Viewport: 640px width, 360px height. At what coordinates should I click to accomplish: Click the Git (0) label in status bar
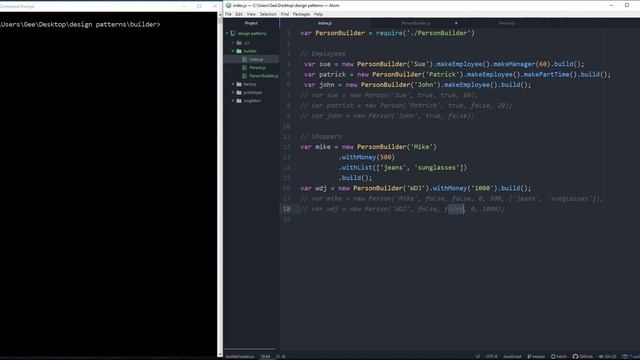click(x=610, y=356)
